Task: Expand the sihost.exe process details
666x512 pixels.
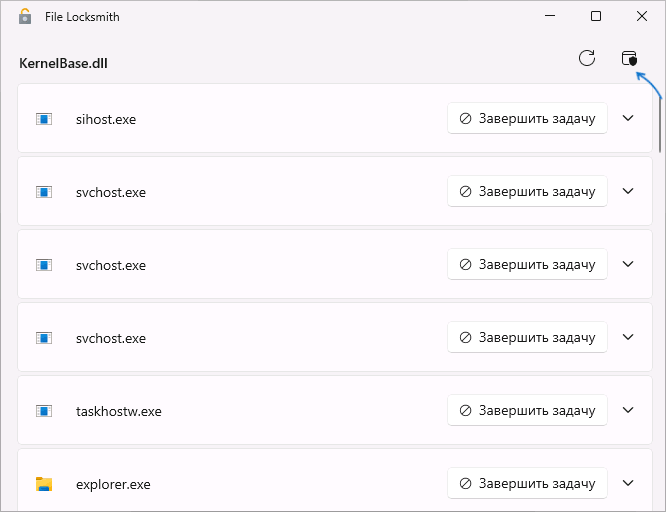Action: click(628, 118)
